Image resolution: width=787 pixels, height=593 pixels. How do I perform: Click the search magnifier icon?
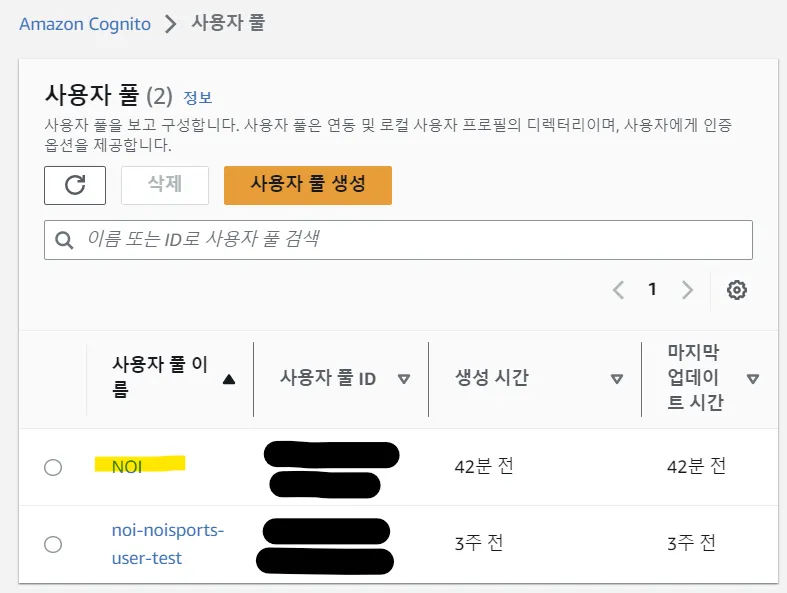65,240
